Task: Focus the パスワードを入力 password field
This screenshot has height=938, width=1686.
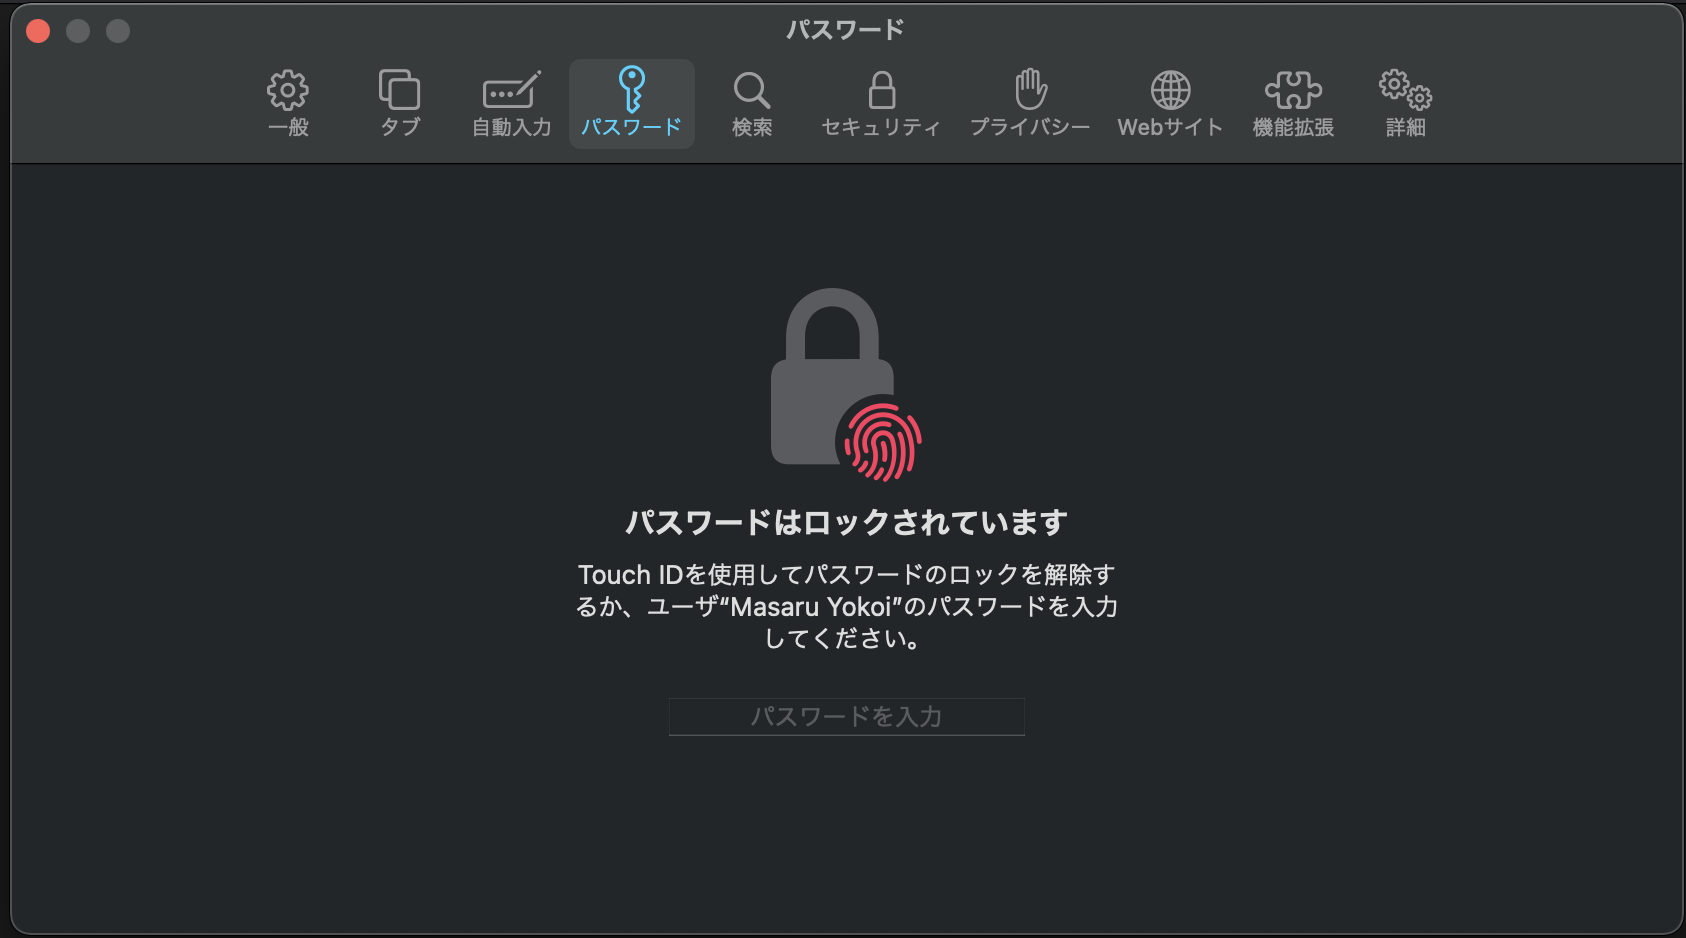Action: pyautogui.click(x=846, y=717)
